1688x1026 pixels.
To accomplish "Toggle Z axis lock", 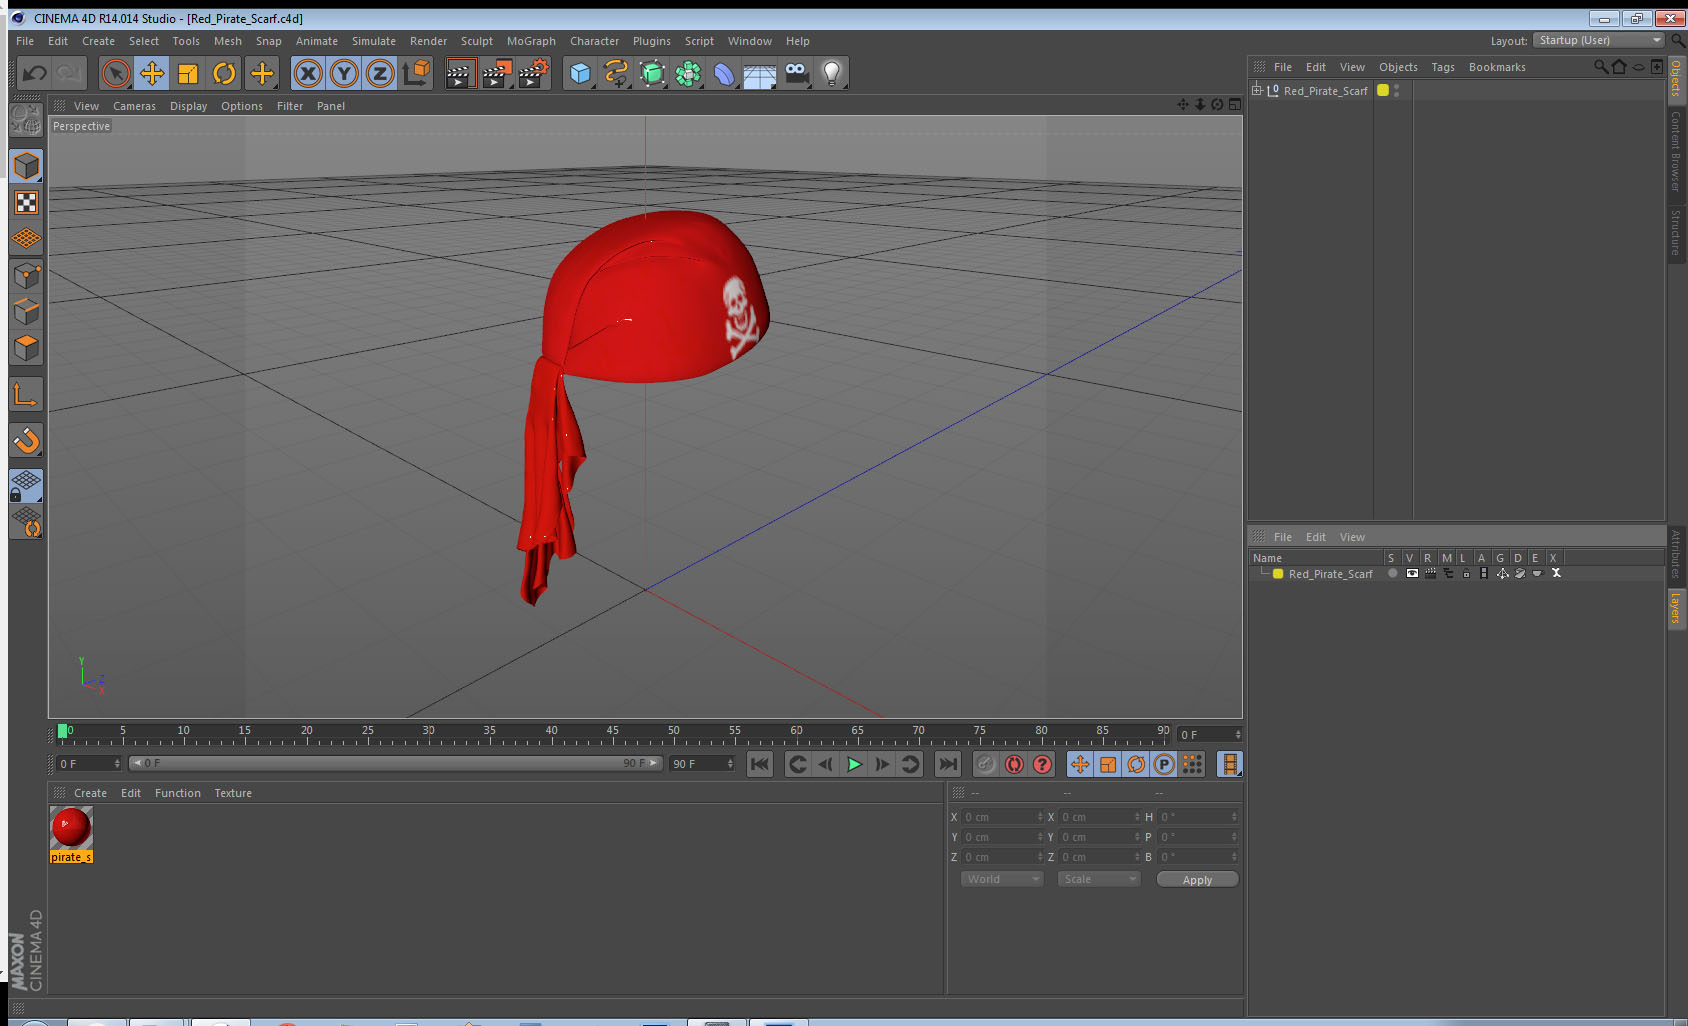I will [380, 73].
